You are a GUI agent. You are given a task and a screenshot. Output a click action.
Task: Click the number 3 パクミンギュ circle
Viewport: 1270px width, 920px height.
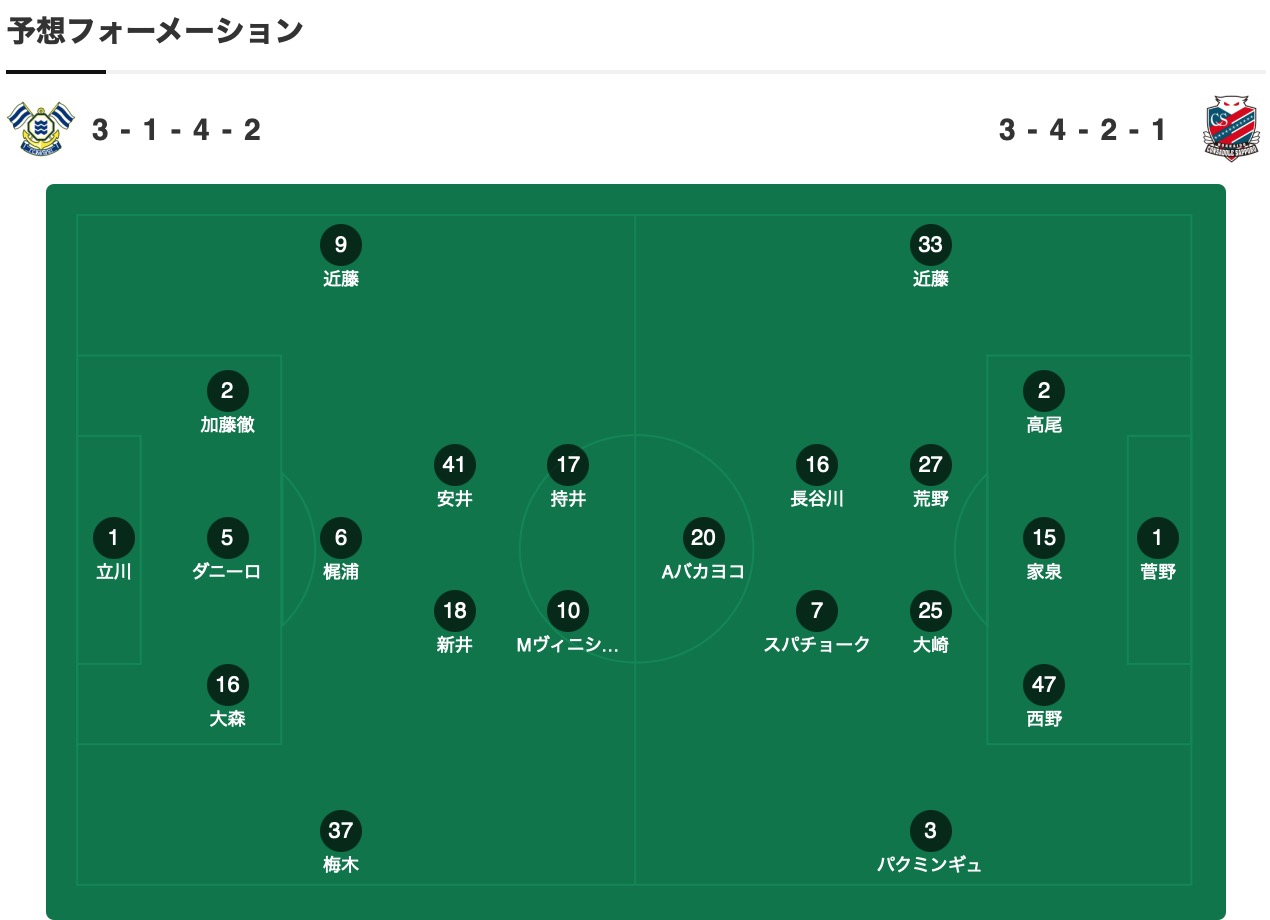tap(931, 831)
